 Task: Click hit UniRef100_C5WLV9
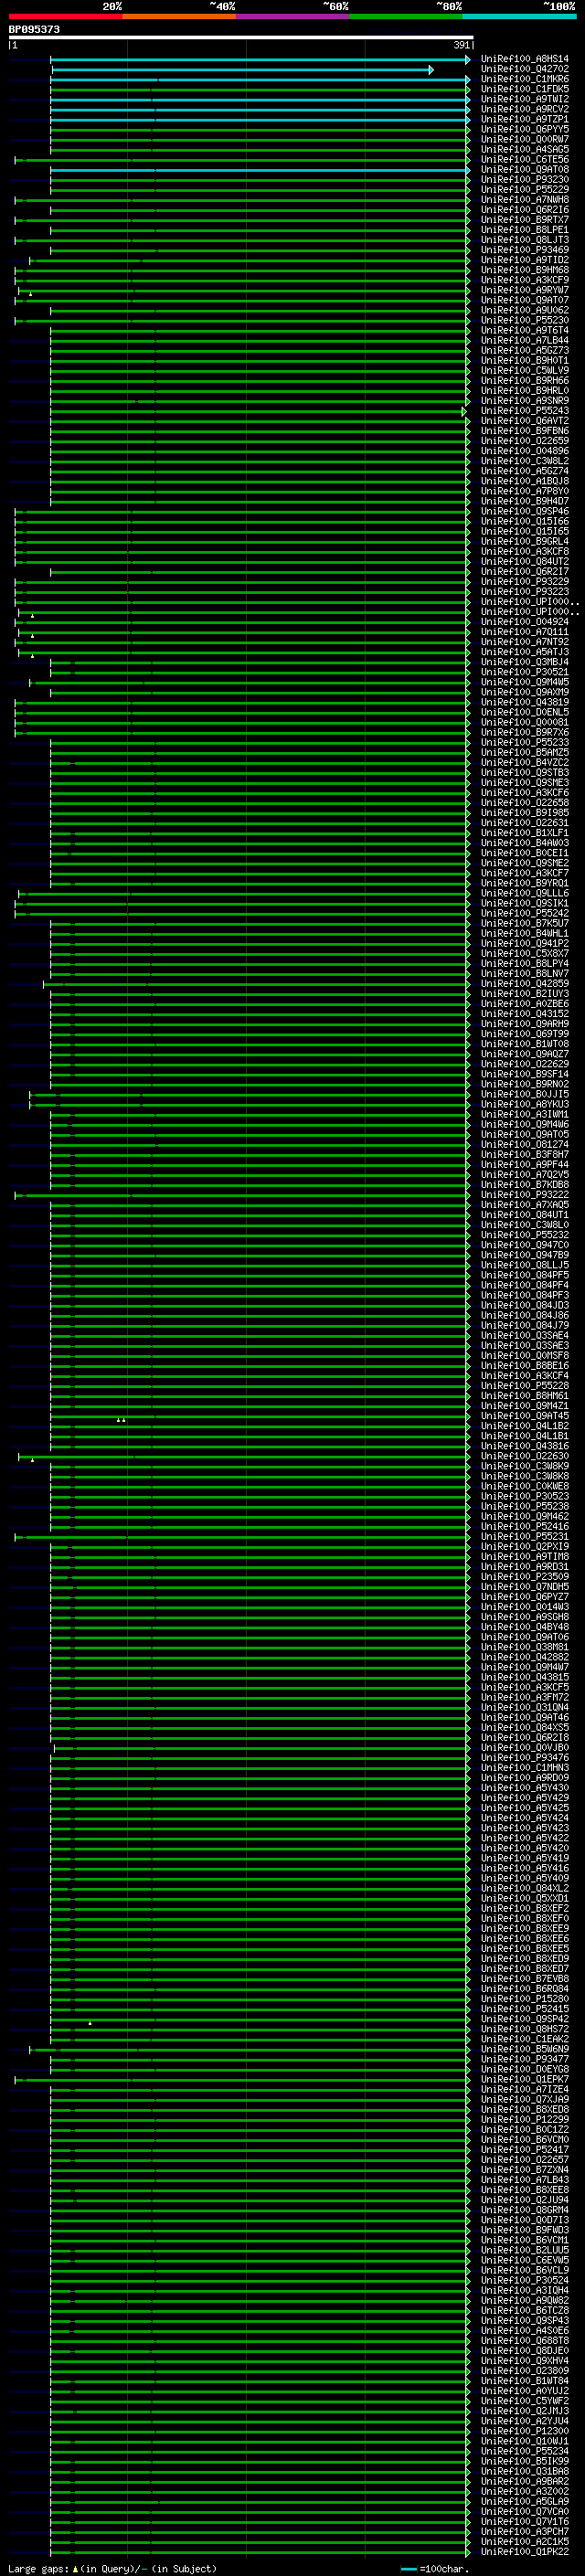[x=524, y=371]
